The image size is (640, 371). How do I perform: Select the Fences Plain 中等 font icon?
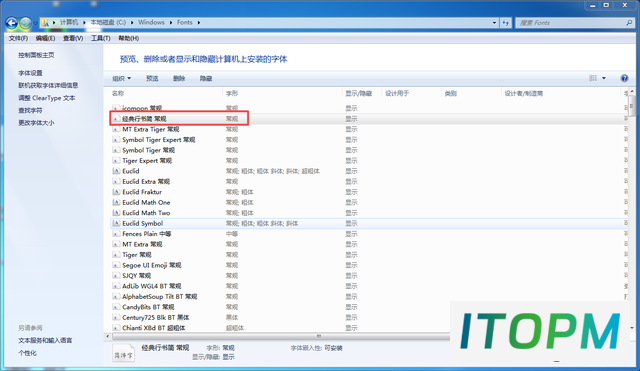pyautogui.click(x=116, y=234)
